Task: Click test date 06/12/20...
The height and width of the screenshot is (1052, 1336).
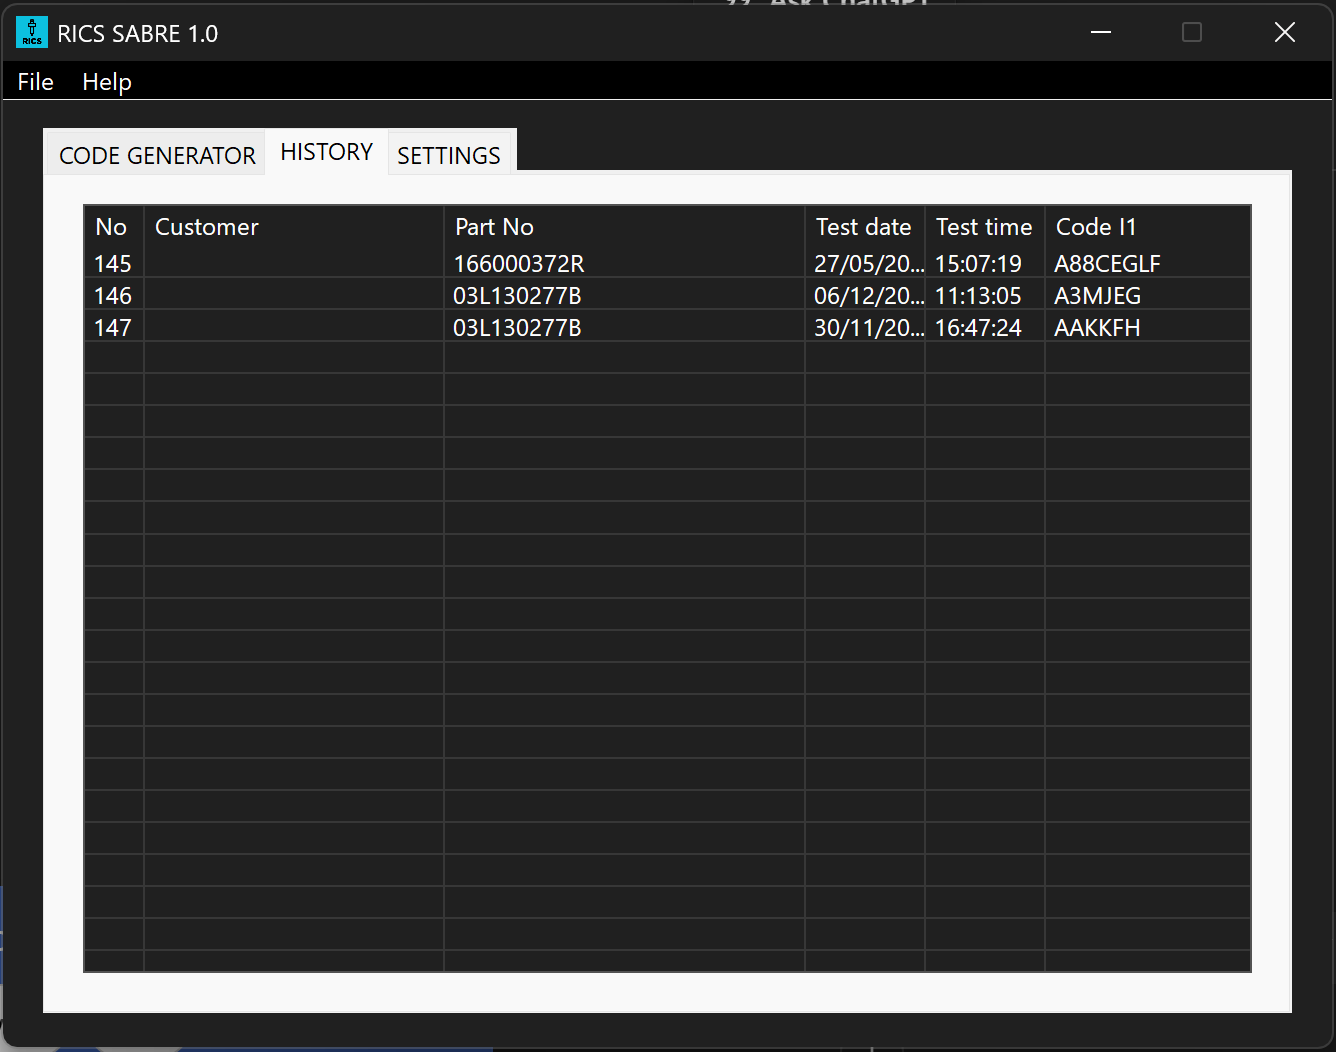Action: [x=869, y=296]
